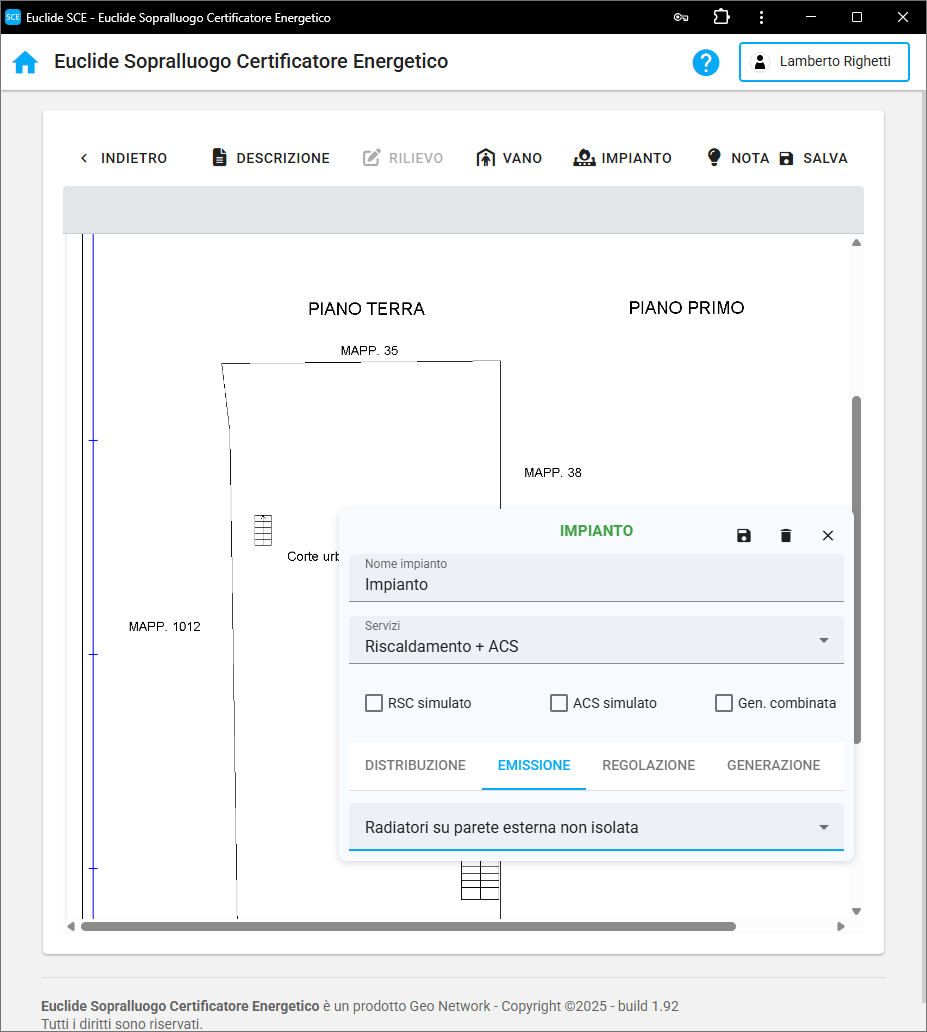Image resolution: width=927 pixels, height=1032 pixels.
Task: Click the Nota lightbulb button
Action: [738, 158]
